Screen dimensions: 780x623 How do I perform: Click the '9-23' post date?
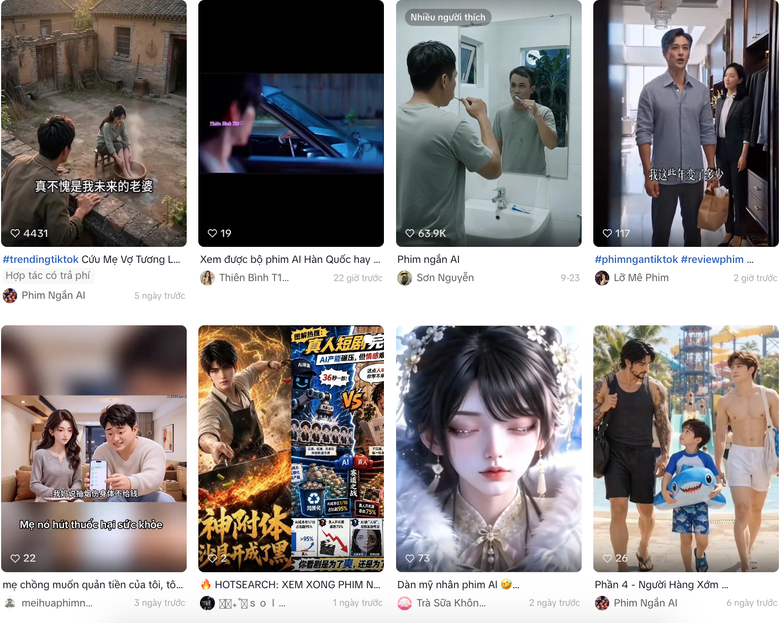point(570,278)
